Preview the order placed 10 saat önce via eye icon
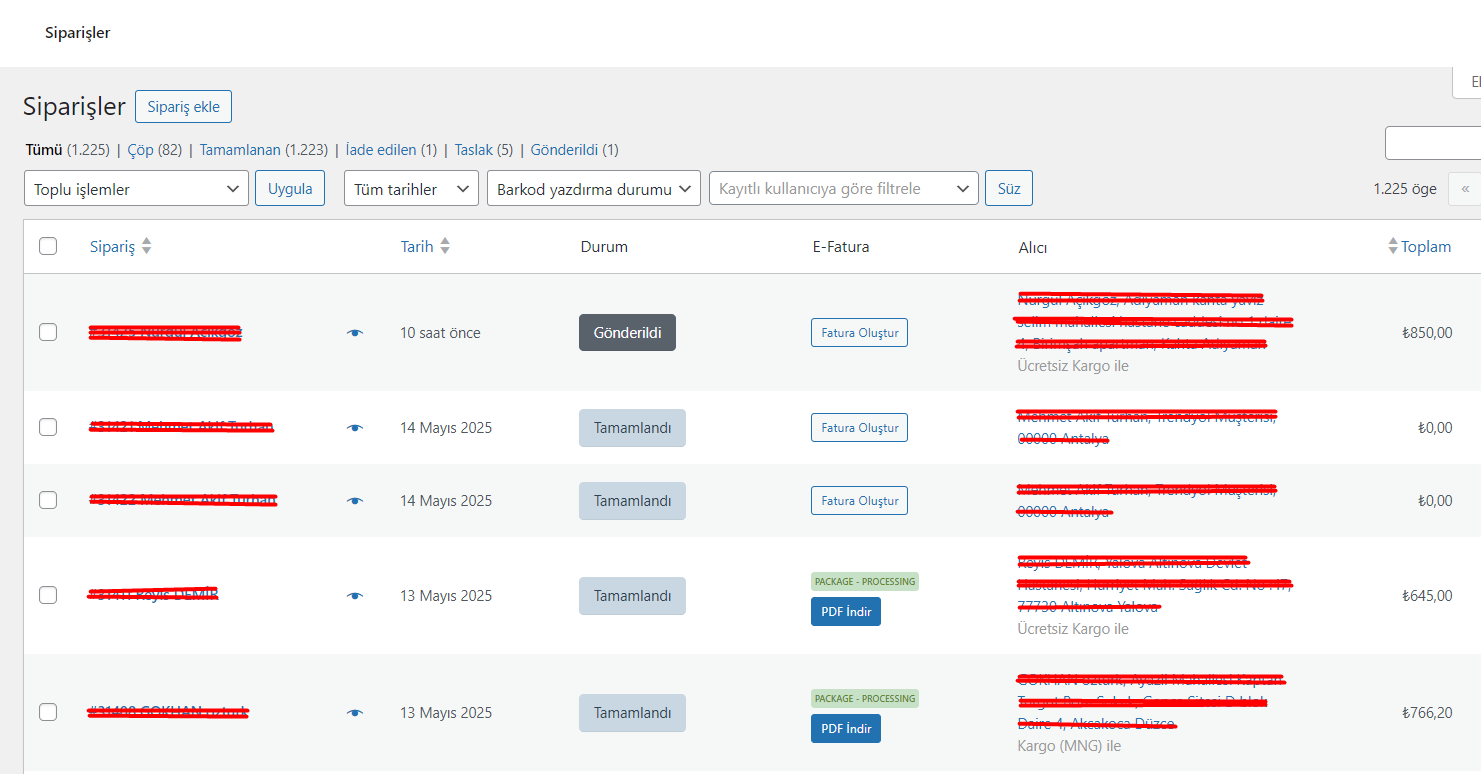 click(x=355, y=333)
